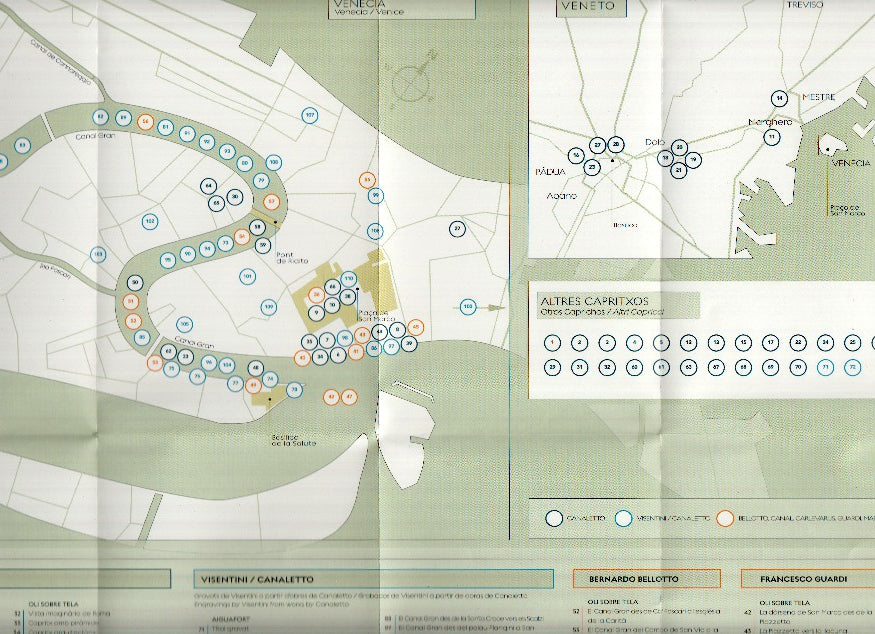The height and width of the screenshot is (634, 875).
Task: Click the orange marker 57
Action: (x=271, y=201)
